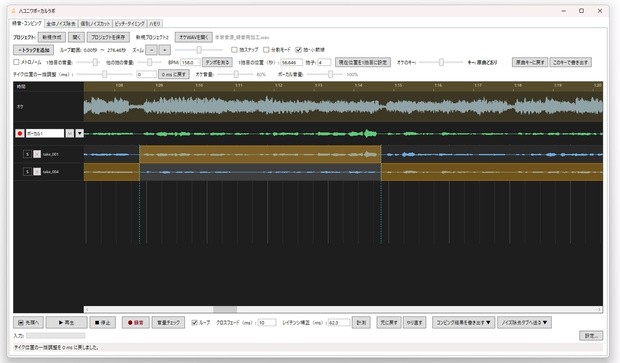This screenshot has height=363, width=620.
Task: Toggle the 拍・小節線 checkbox
Action: point(299,50)
